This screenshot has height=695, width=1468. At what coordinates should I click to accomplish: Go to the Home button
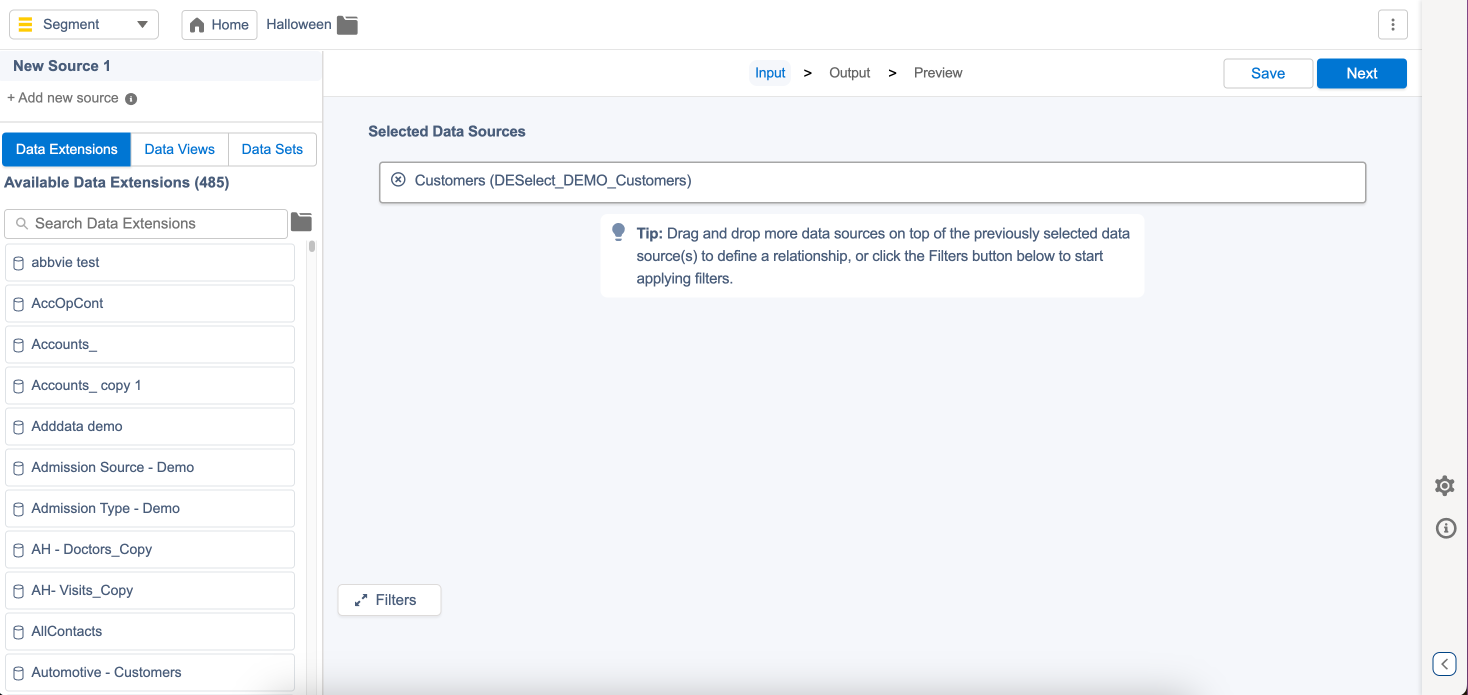(219, 25)
